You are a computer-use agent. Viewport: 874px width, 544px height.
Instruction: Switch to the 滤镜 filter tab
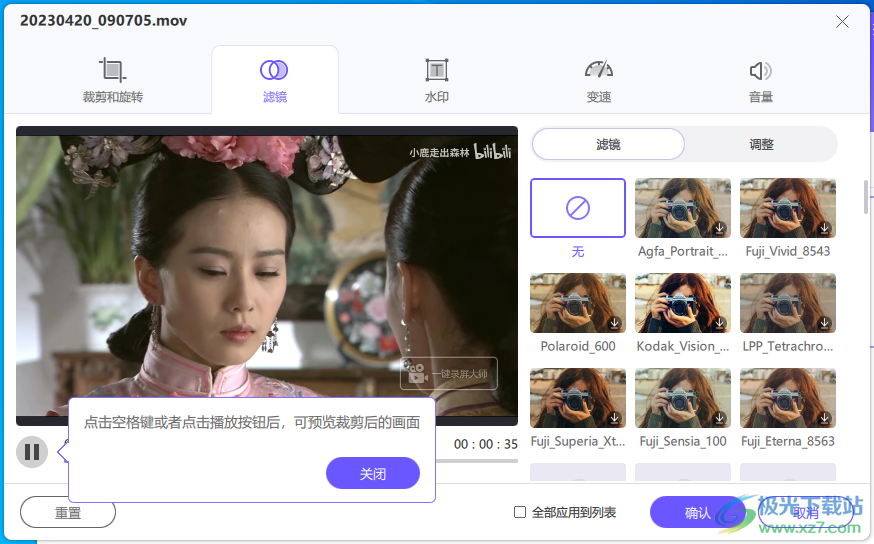274,81
